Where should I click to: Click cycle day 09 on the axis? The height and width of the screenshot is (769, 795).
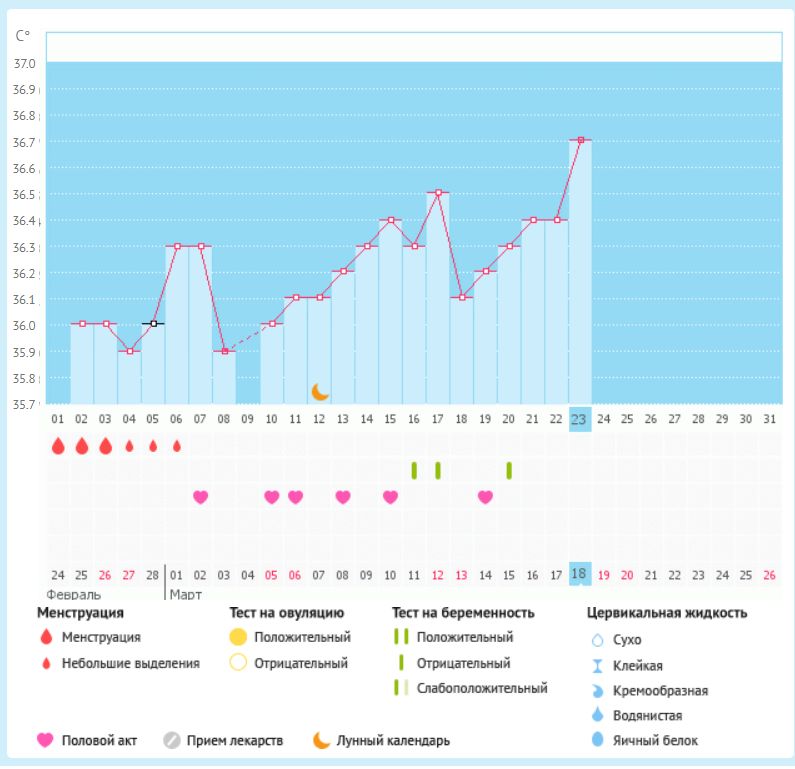click(247, 419)
